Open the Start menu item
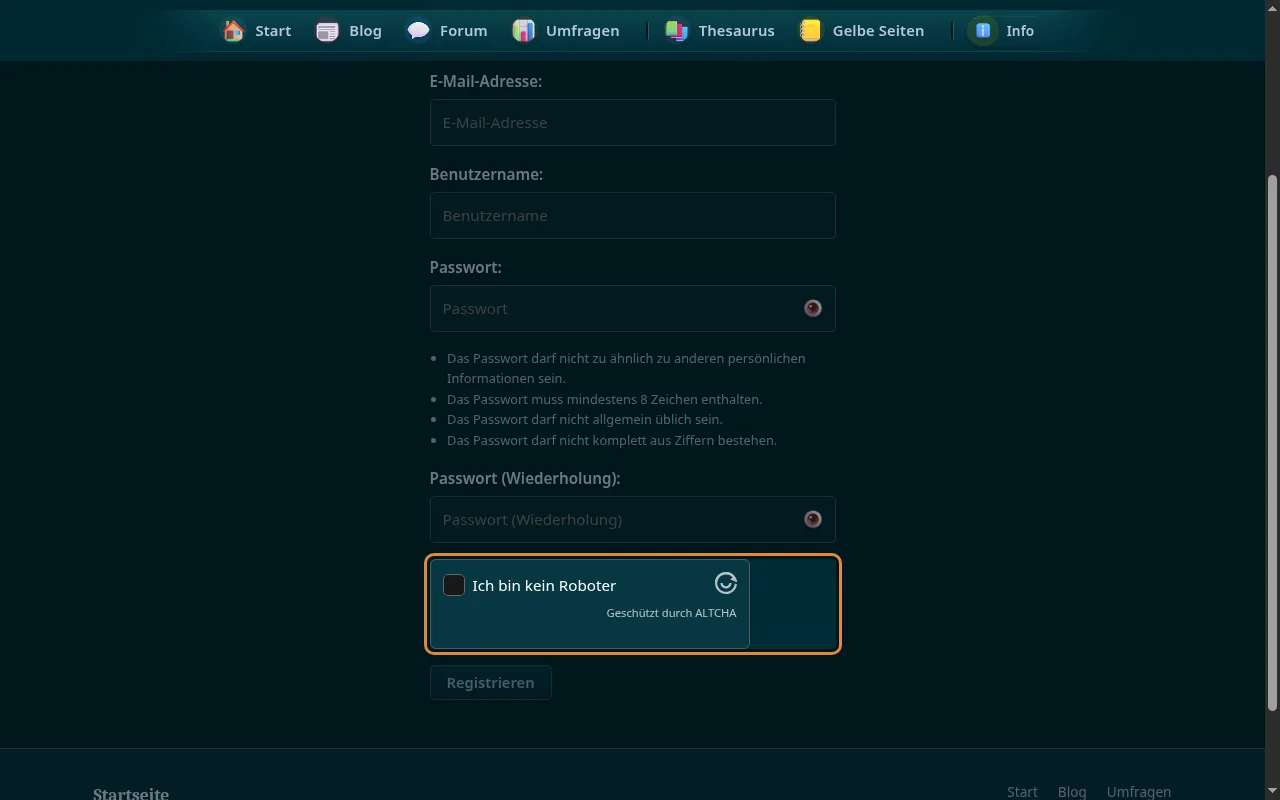 click(257, 31)
